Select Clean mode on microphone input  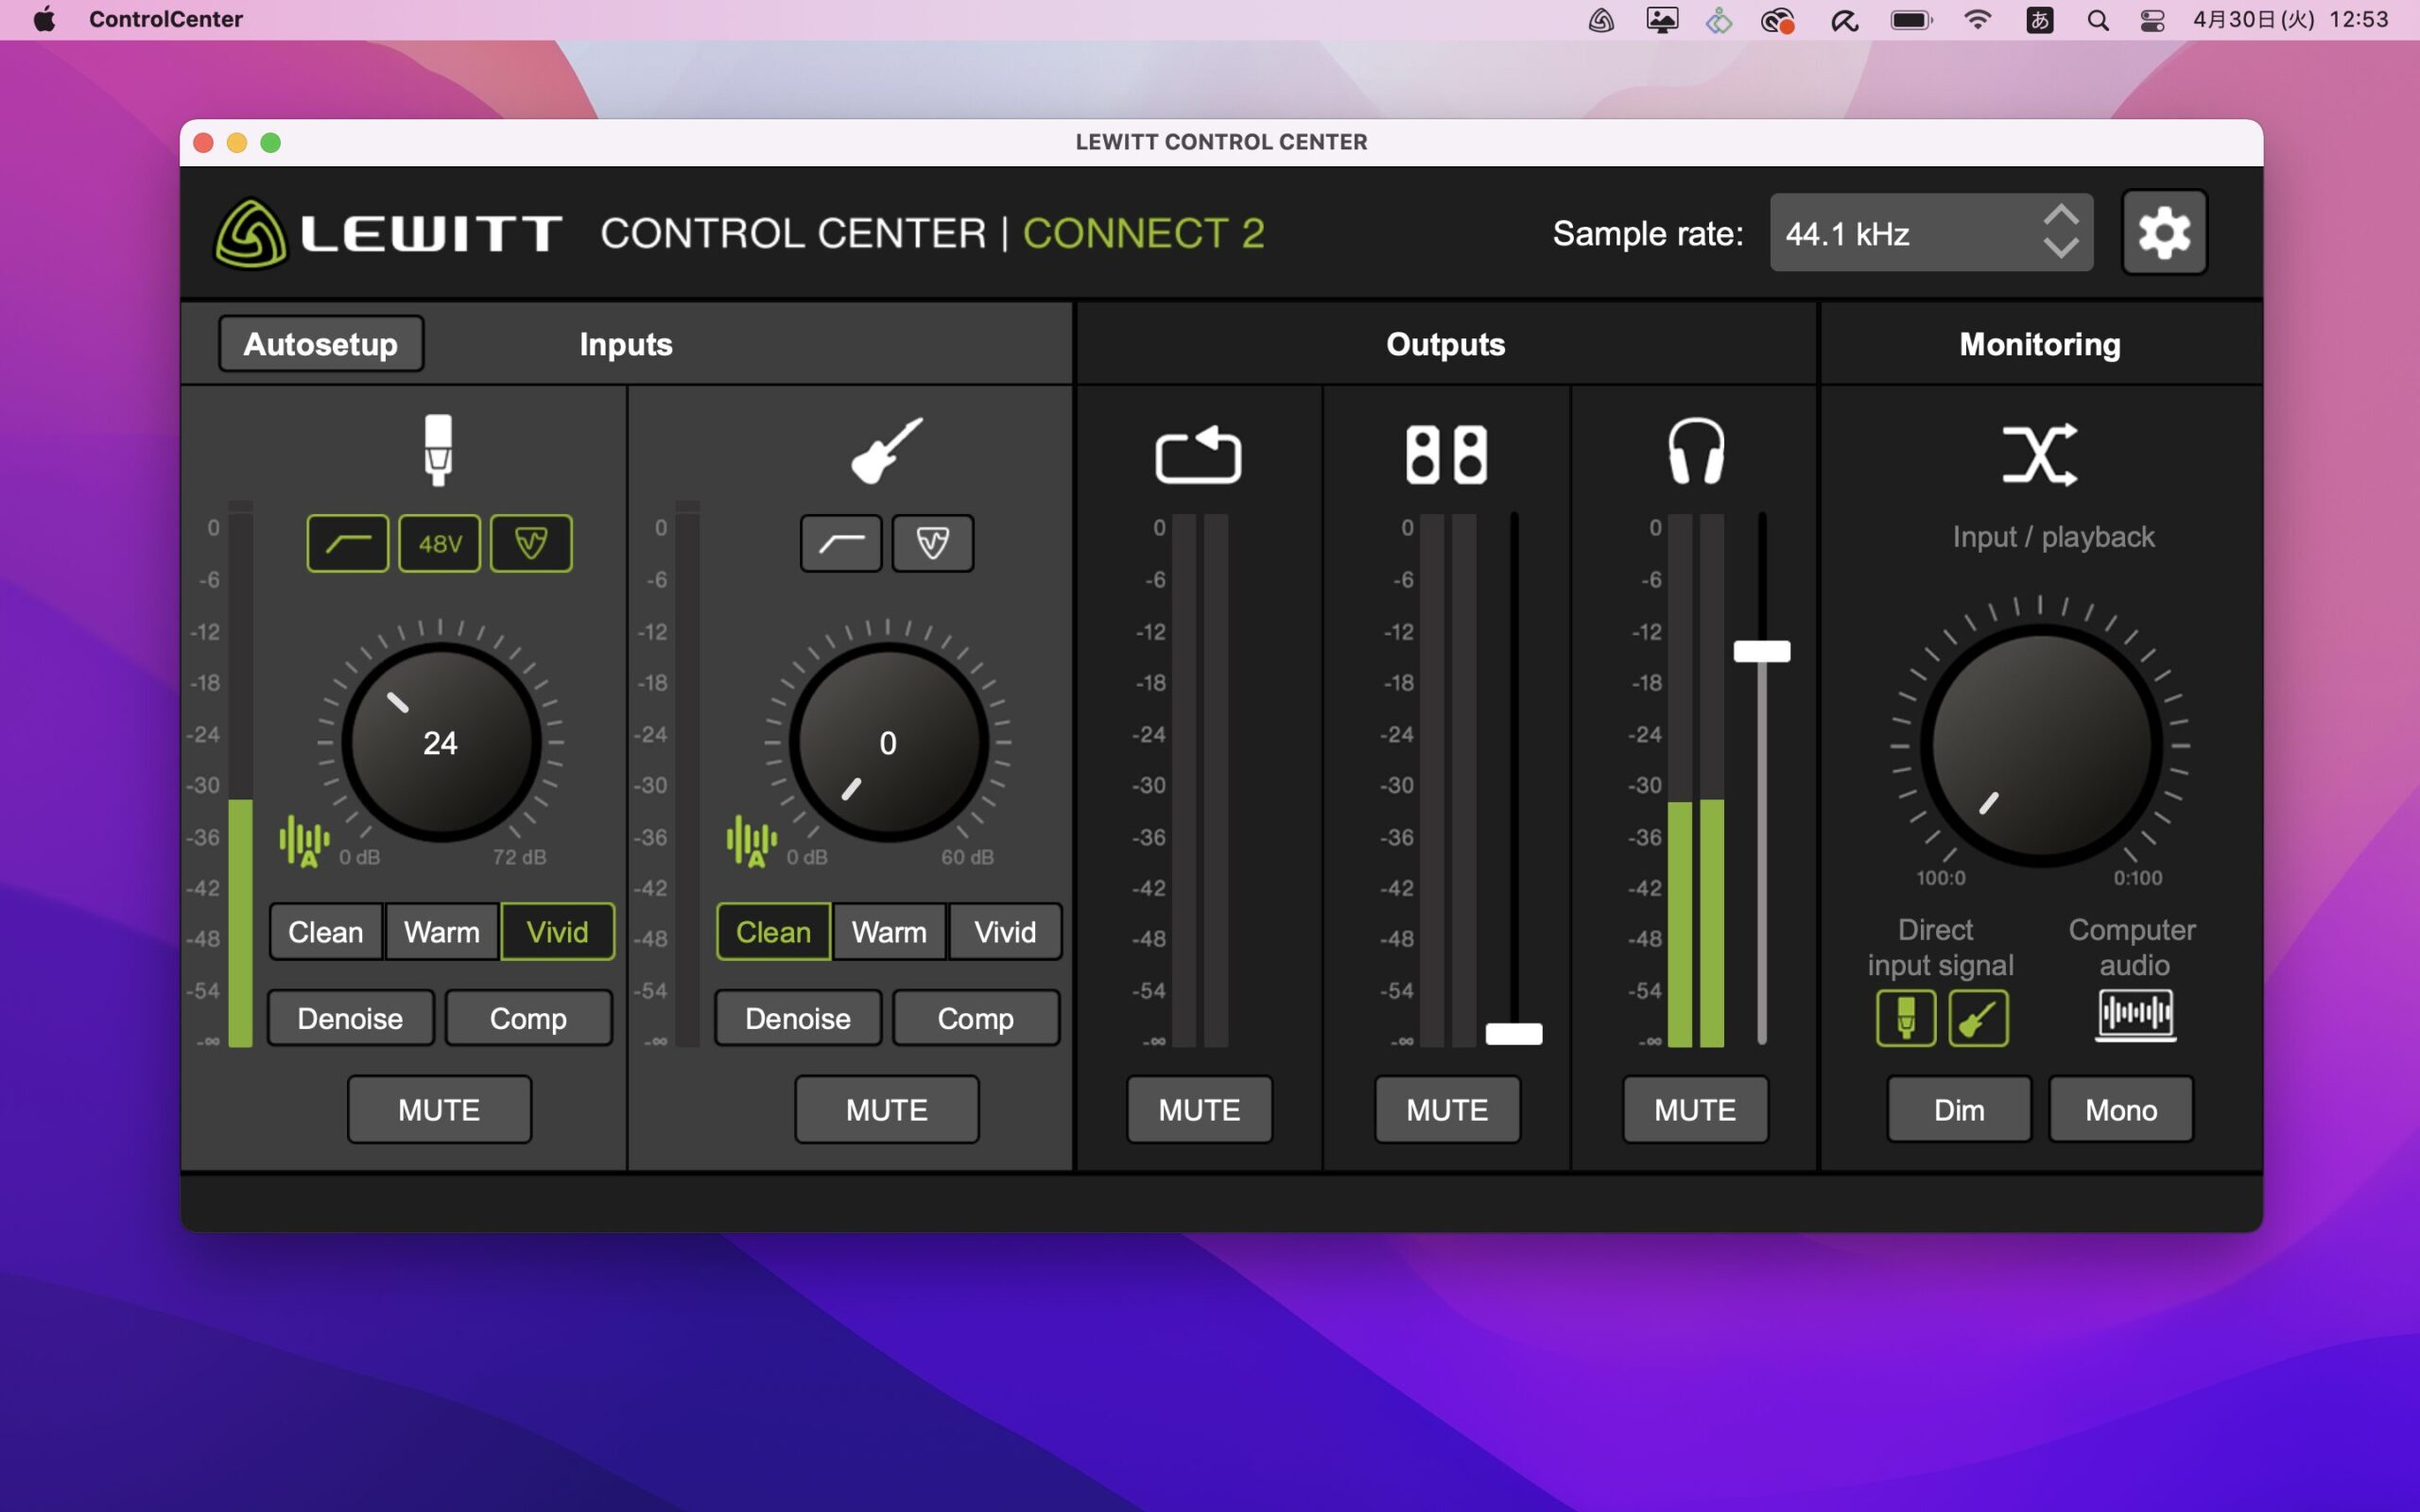pos(326,932)
